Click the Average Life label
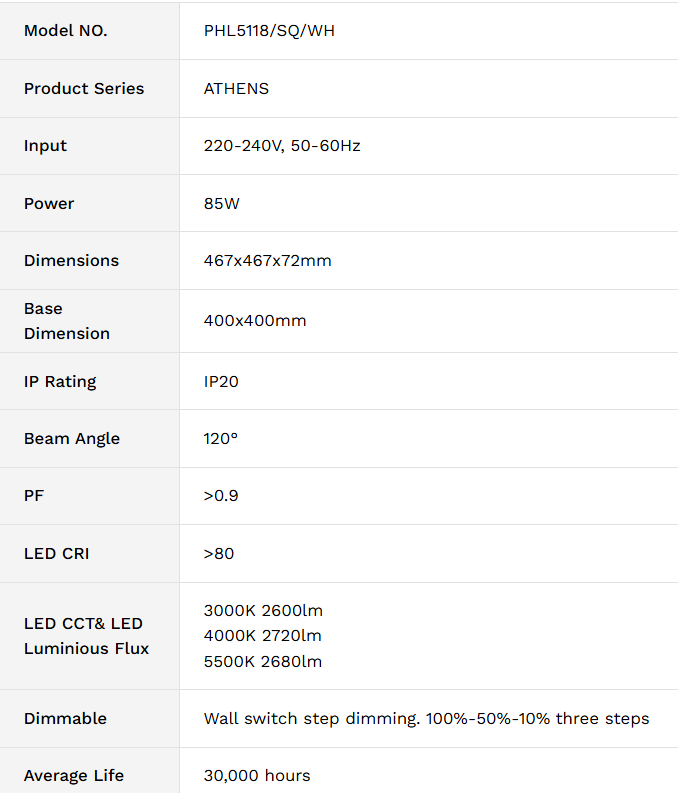 pyautogui.click(x=74, y=776)
